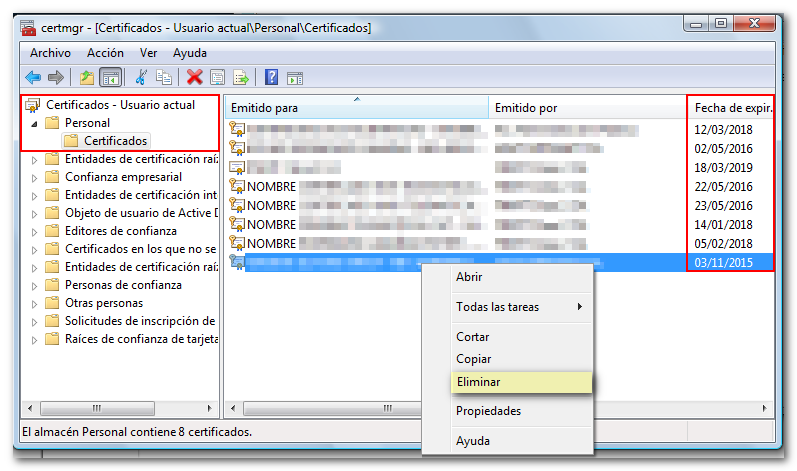Screen dimensions: 797x471
Task: Open the Archivo menu
Action: (x=50, y=52)
